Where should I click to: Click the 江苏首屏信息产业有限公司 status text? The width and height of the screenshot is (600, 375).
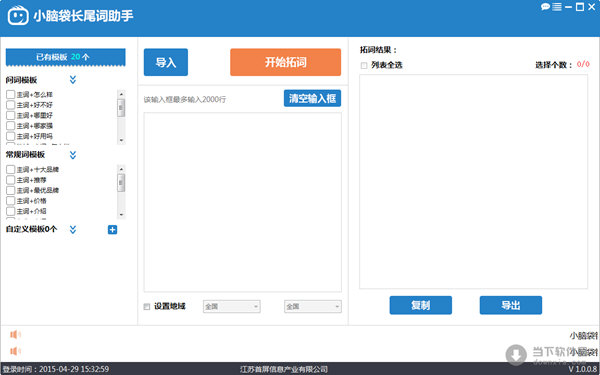pos(284,369)
